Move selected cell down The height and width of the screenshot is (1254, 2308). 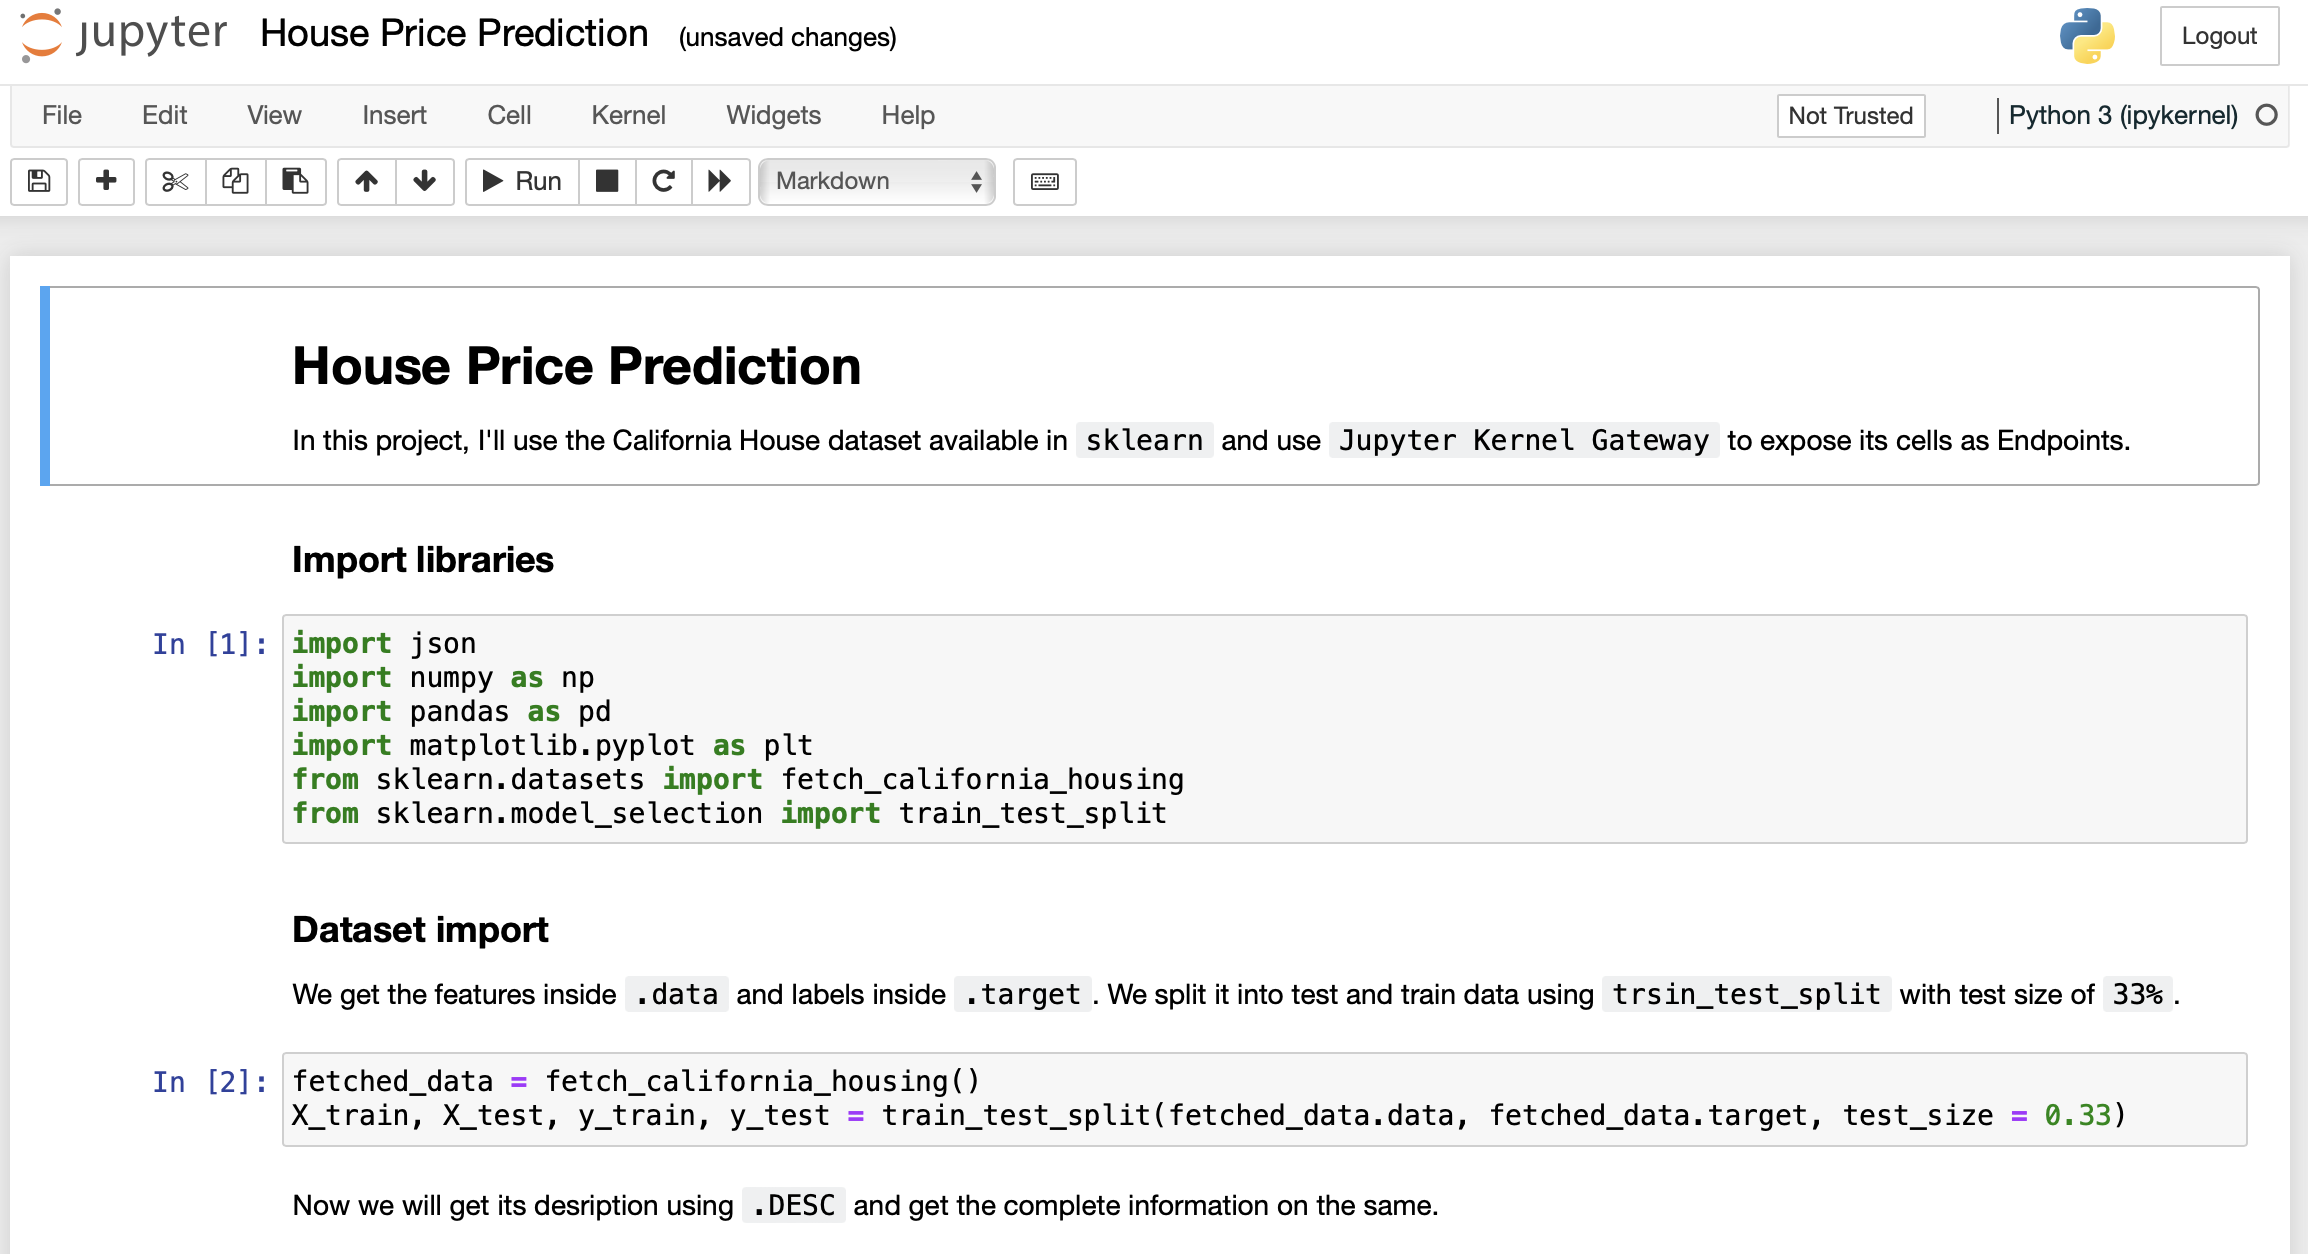pyautogui.click(x=424, y=182)
